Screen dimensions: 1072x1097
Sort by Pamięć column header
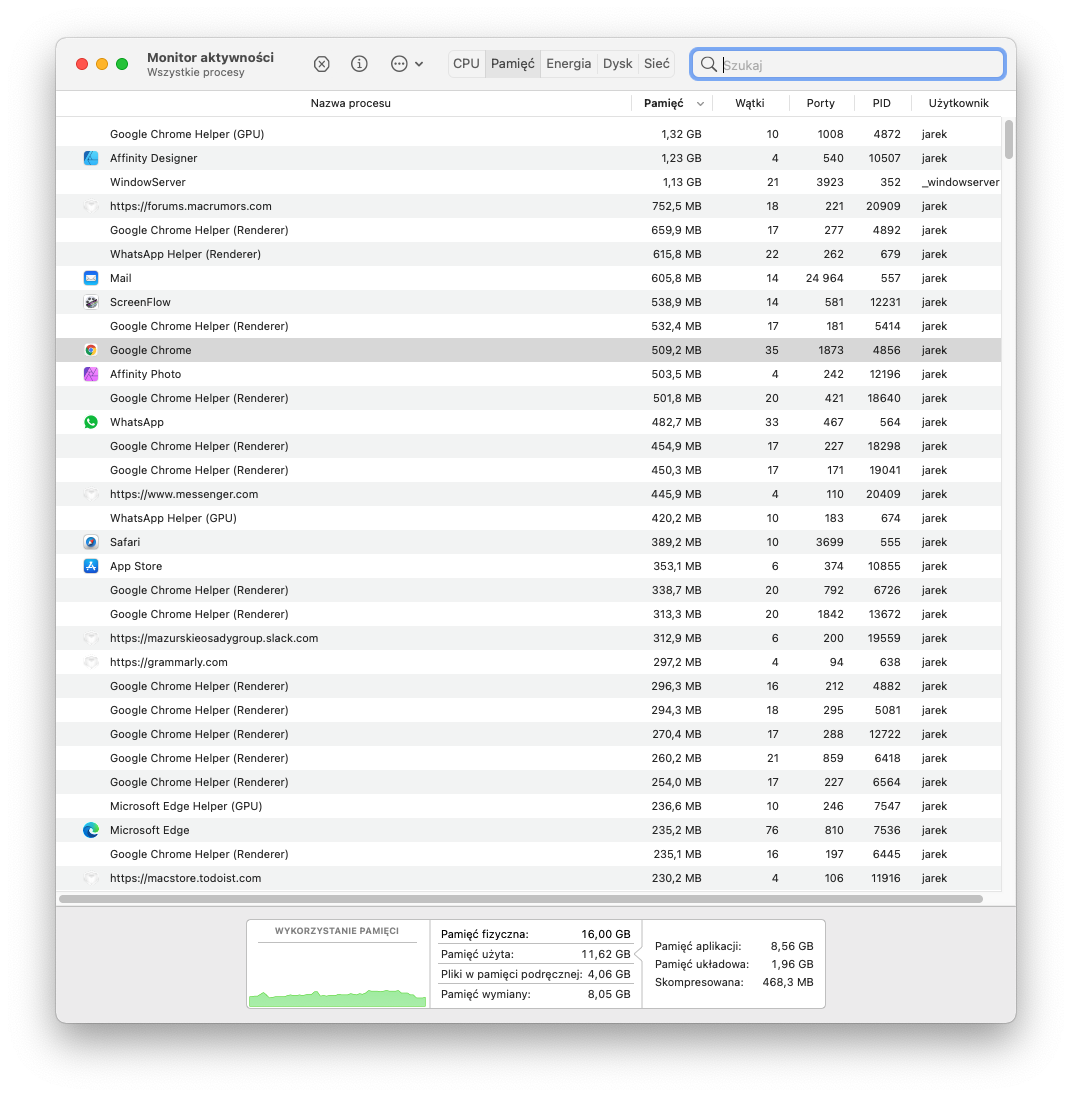(x=663, y=104)
